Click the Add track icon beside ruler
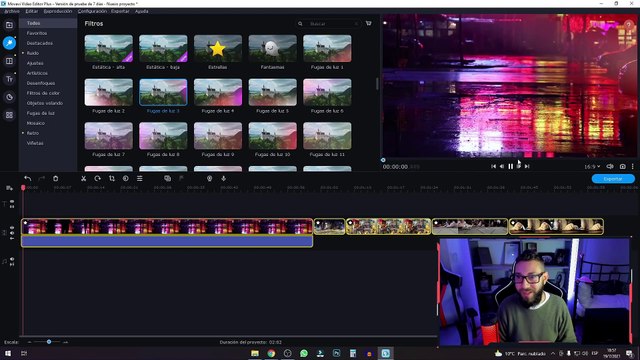 pyautogui.click(x=9, y=188)
